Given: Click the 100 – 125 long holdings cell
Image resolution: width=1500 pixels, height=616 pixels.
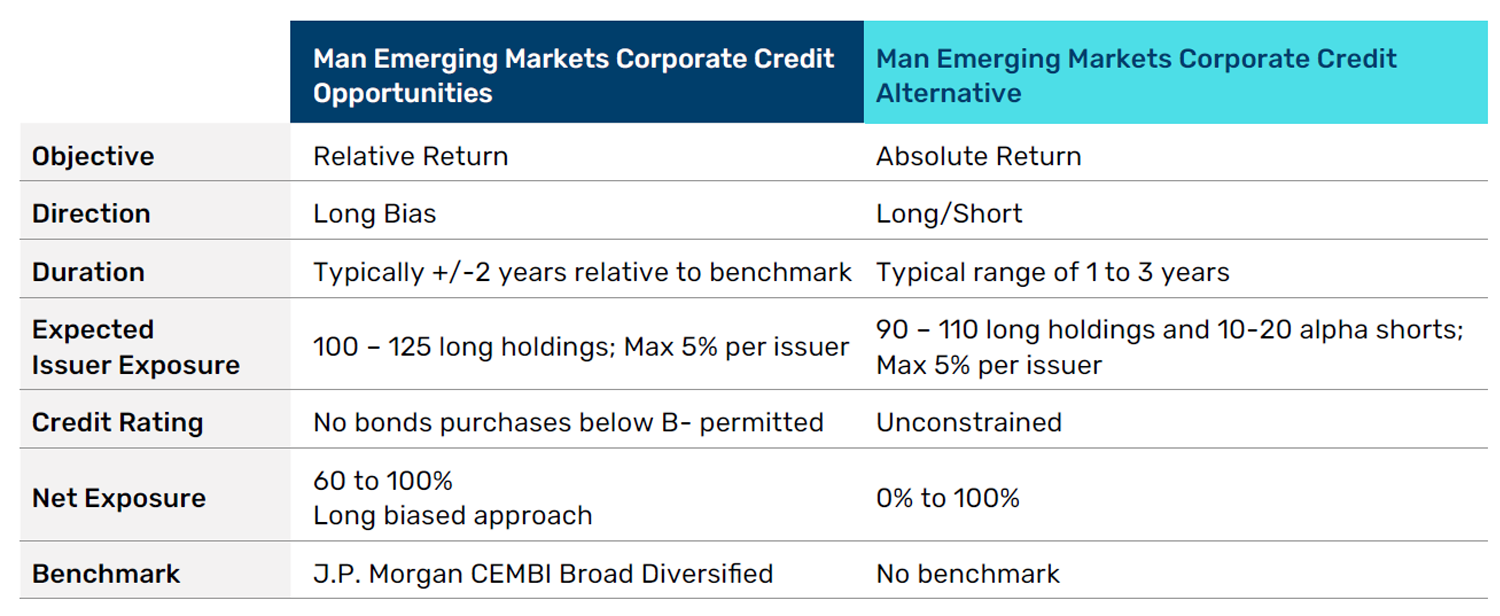Looking at the screenshot, I should coord(580,347).
